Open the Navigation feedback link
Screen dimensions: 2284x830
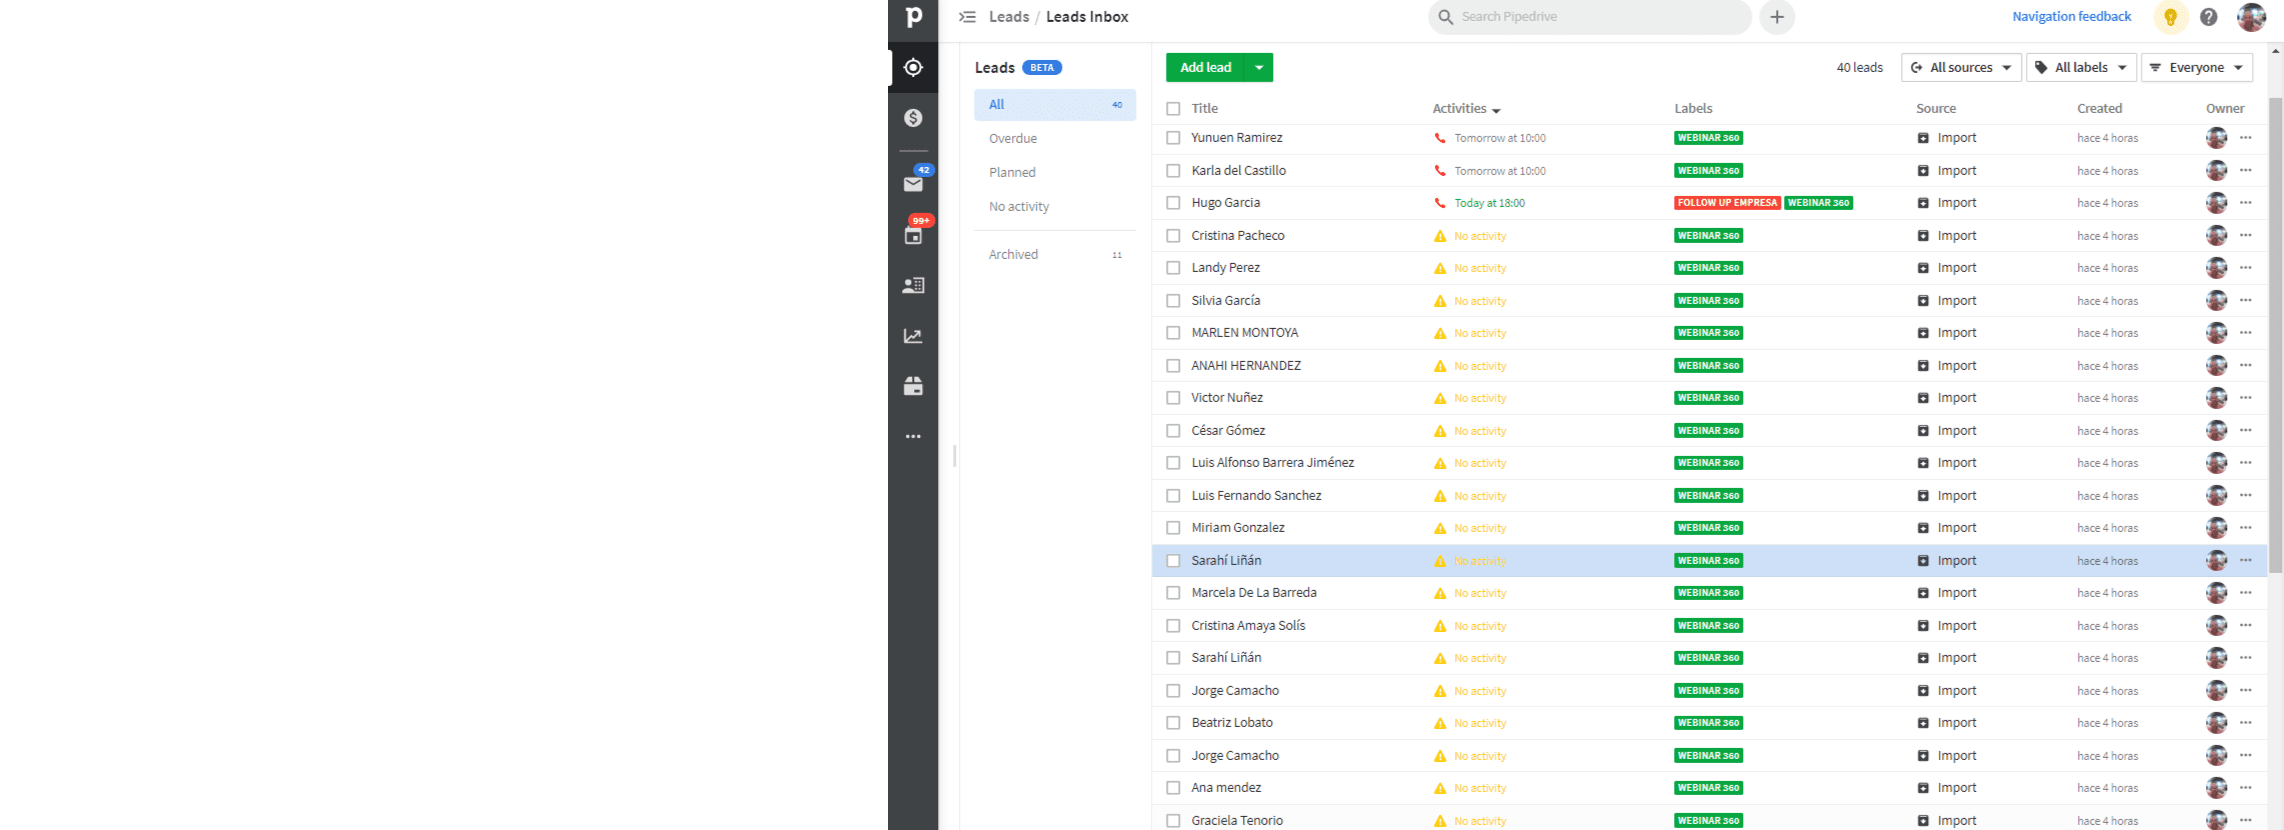tap(2071, 17)
